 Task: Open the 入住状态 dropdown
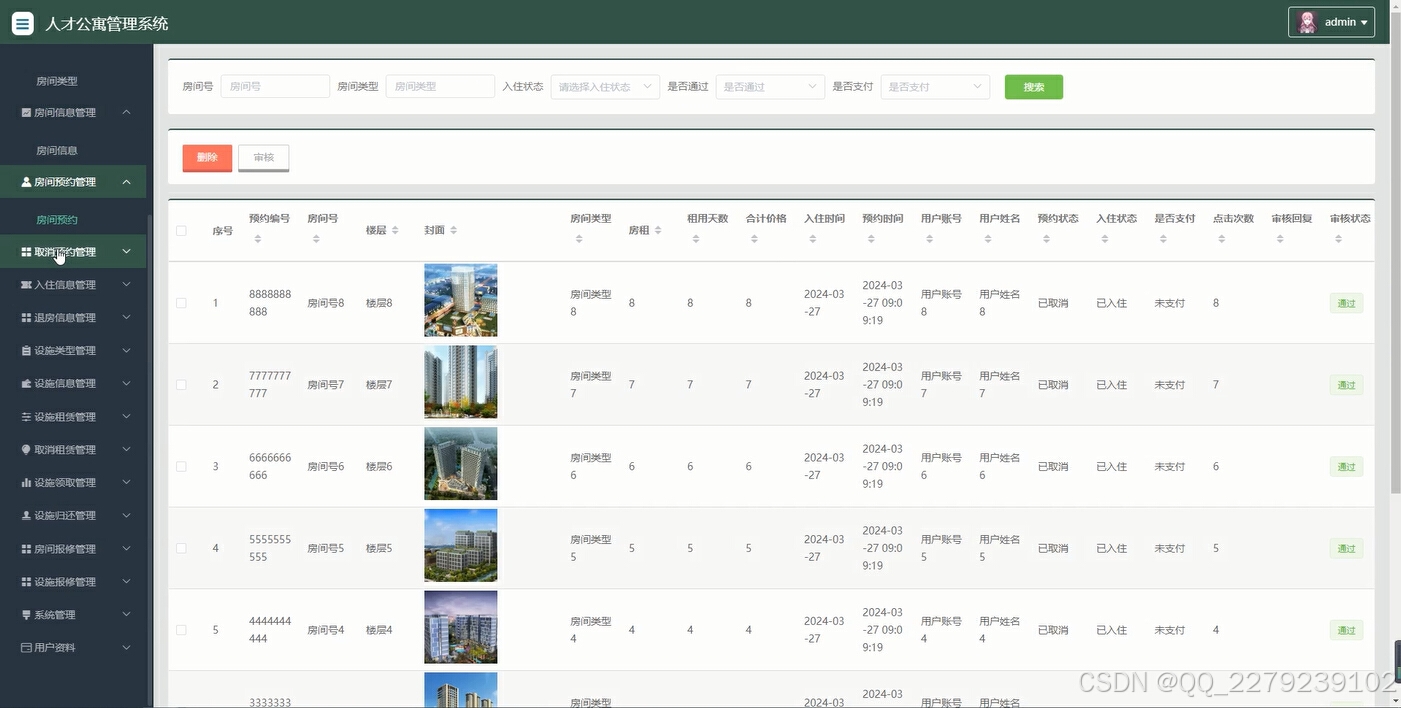[605, 87]
